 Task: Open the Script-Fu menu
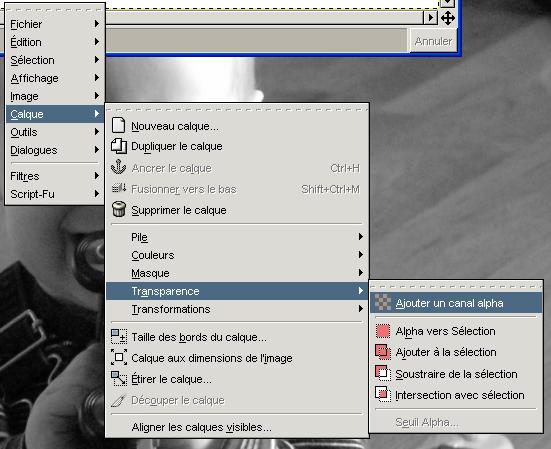[x=55, y=194]
